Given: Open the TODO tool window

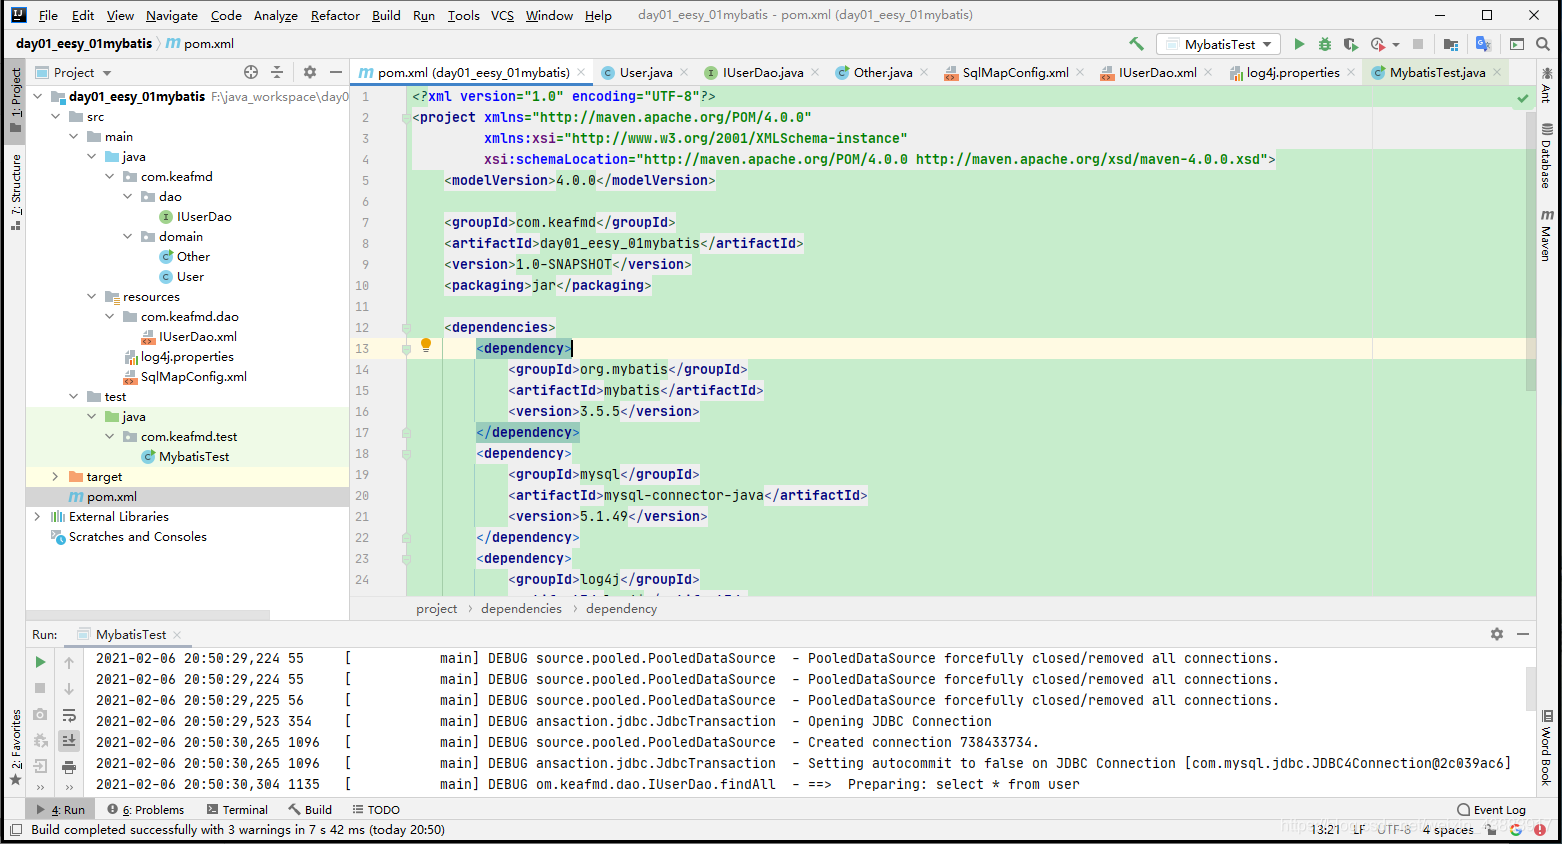Looking at the screenshot, I should (x=376, y=810).
